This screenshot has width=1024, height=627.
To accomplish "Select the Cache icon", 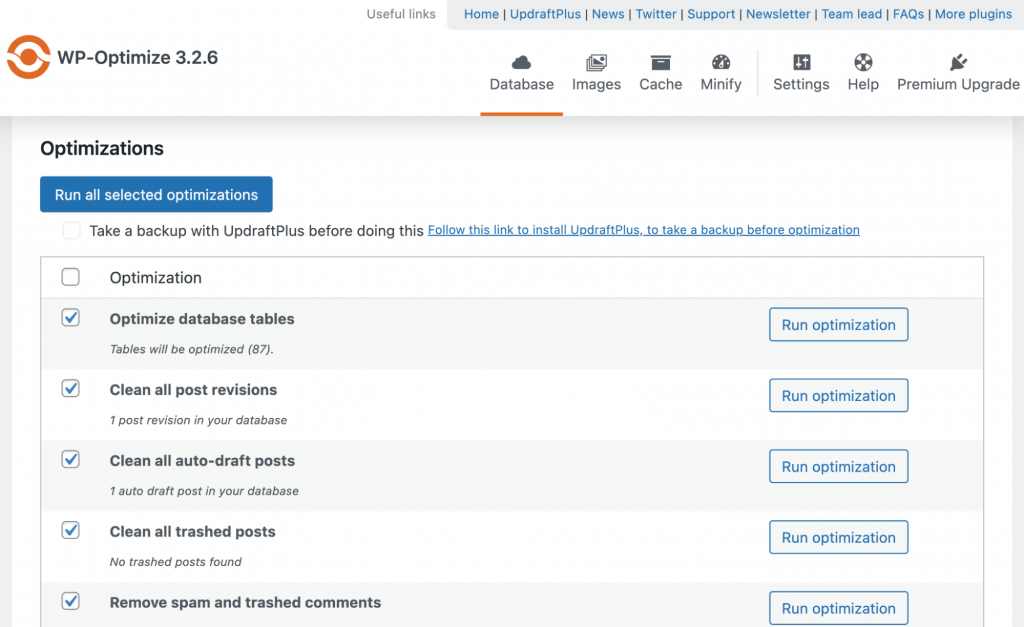I will pyautogui.click(x=660, y=63).
